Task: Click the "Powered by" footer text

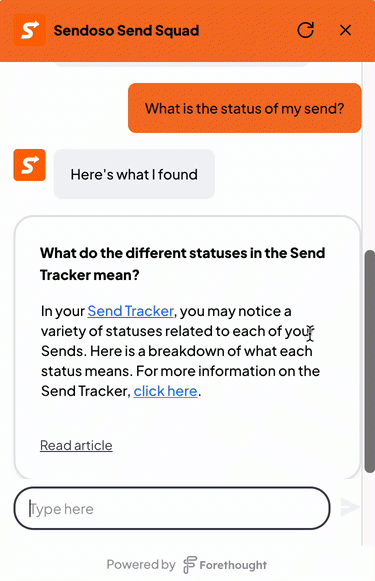Action: [141, 564]
